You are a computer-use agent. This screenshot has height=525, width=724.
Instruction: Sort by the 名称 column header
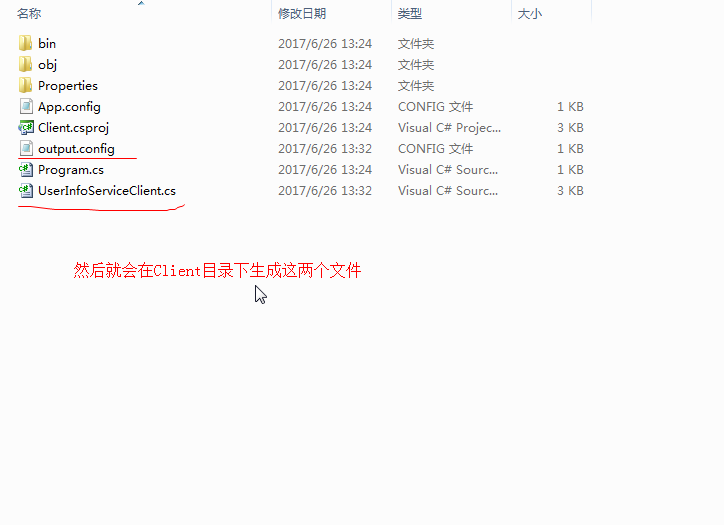click(x=29, y=14)
